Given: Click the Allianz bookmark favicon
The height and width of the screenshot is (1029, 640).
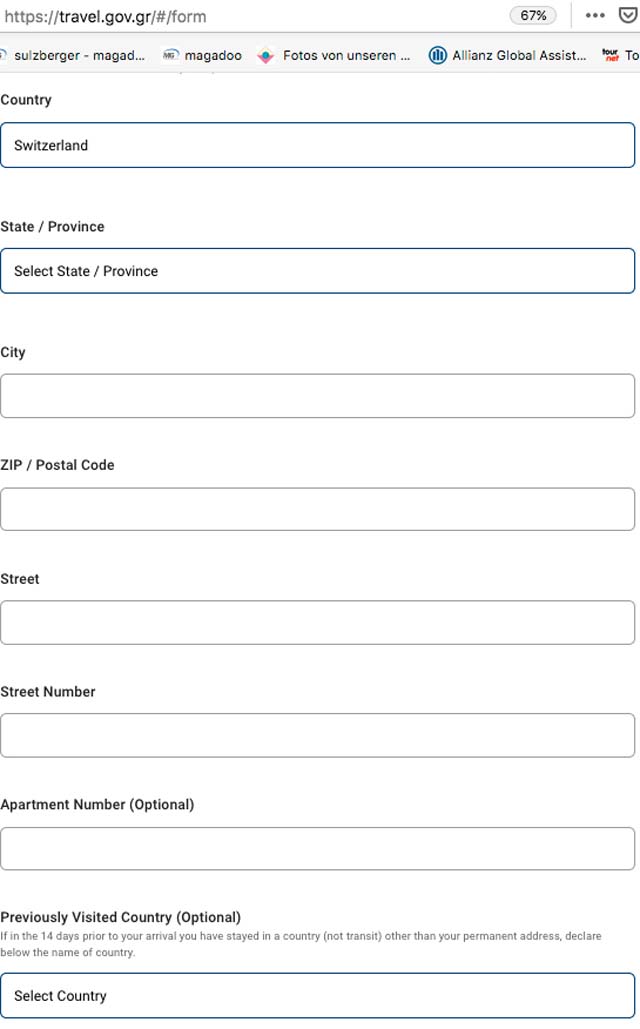Looking at the screenshot, I should [438, 56].
